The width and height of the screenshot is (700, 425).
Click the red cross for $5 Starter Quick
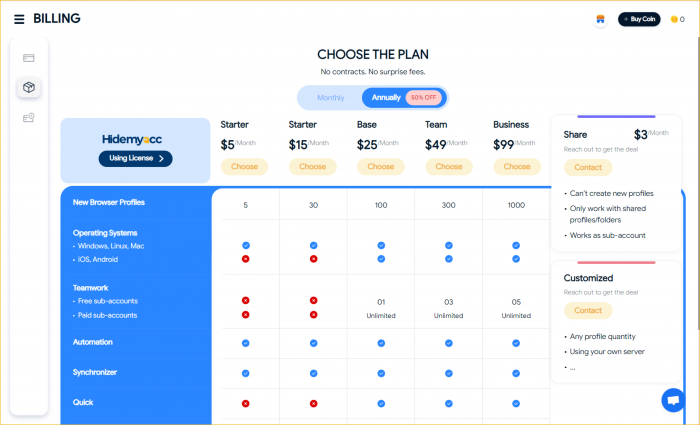point(246,404)
